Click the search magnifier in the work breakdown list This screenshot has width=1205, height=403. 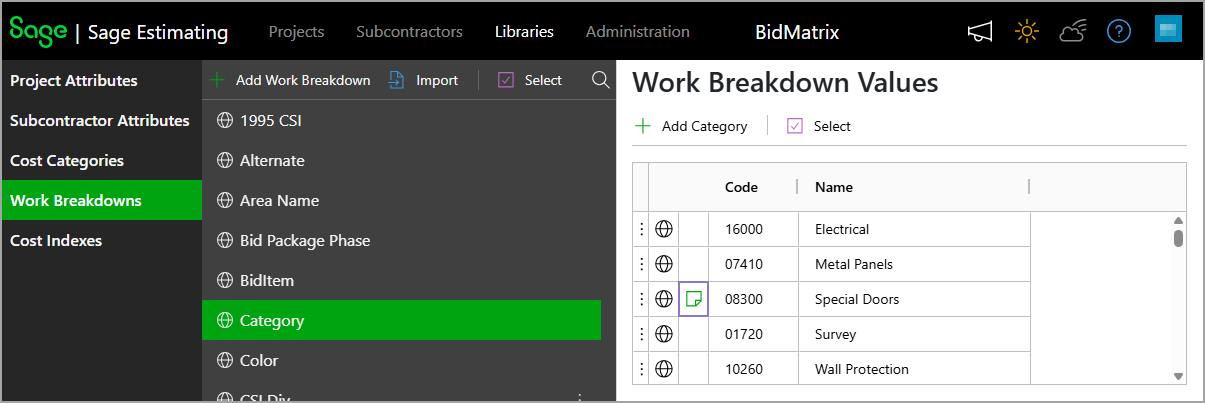(x=601, y=80)
